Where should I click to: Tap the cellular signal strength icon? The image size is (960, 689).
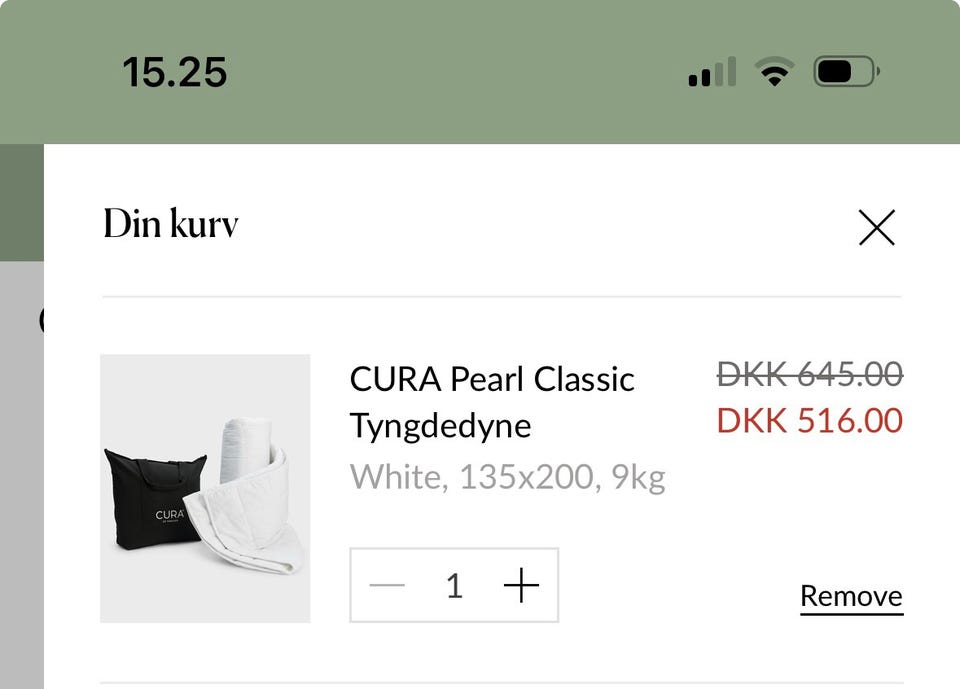[712, 73]
